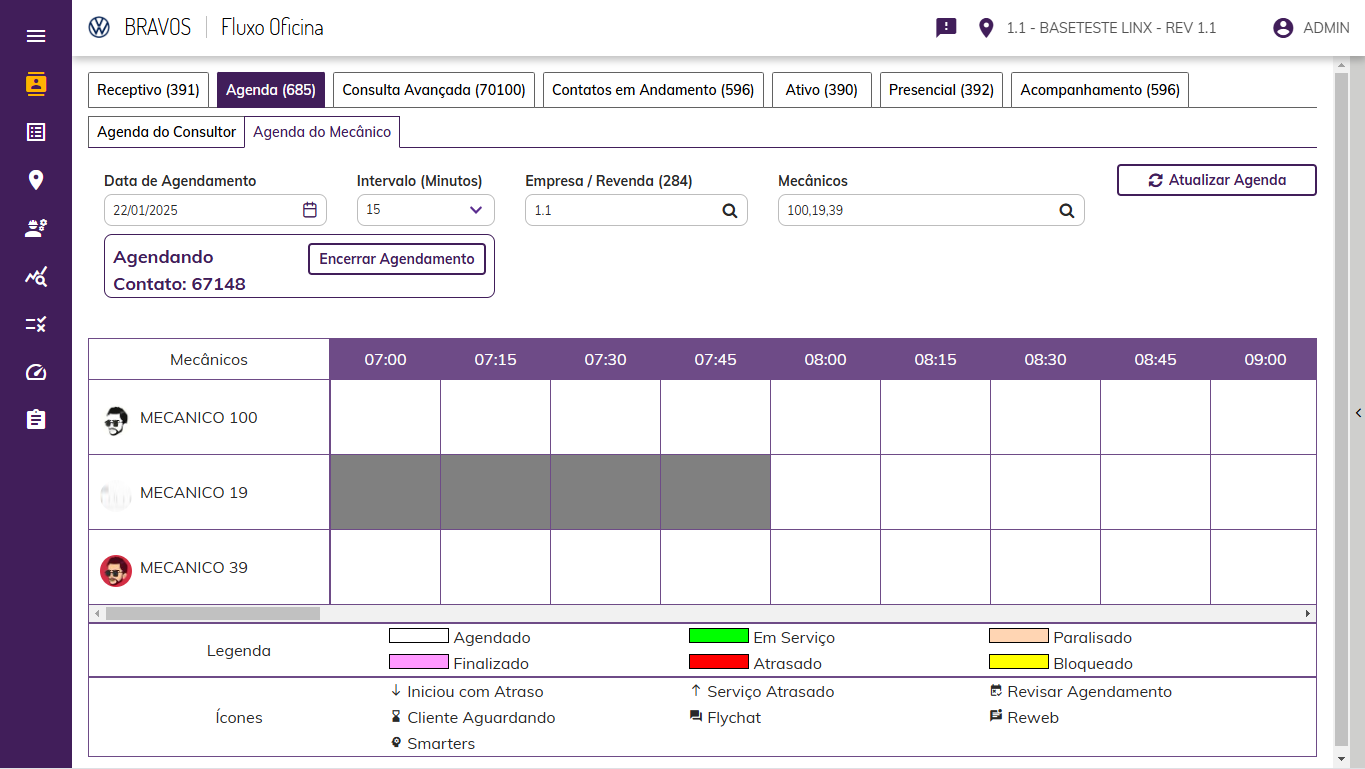Click the Serviço Atrasado up-arrow icon
The image size is (1365, 769).
(x=696, y=691)
